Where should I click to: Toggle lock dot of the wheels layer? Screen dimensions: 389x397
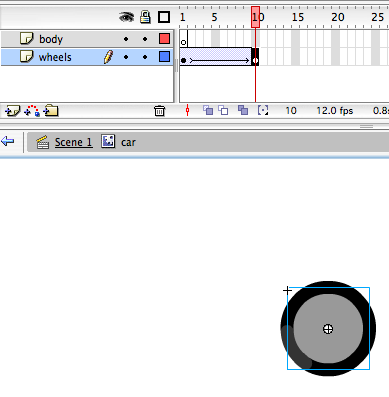tap(145, 57)
